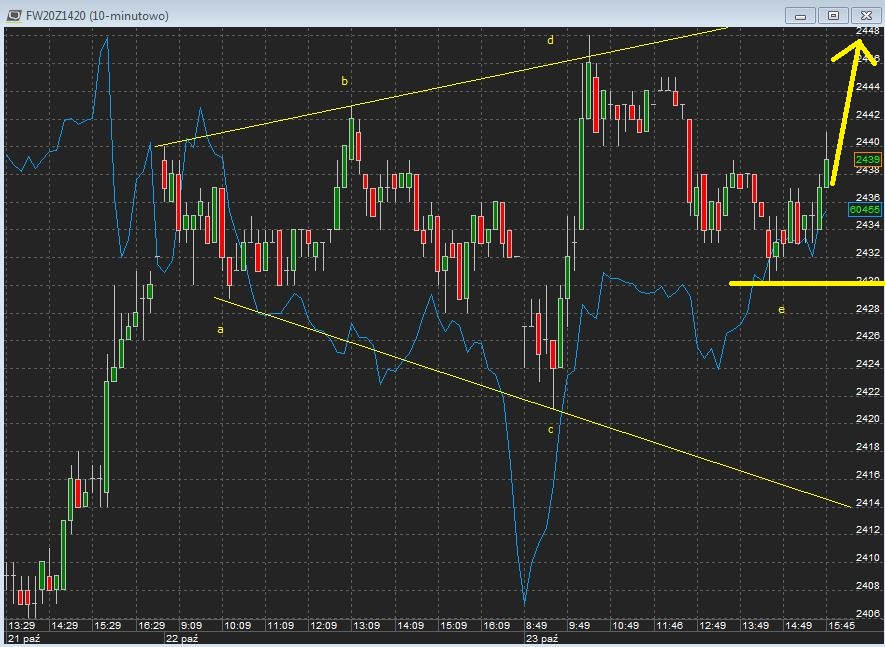Click time axis label 13:09

point(367,625)
